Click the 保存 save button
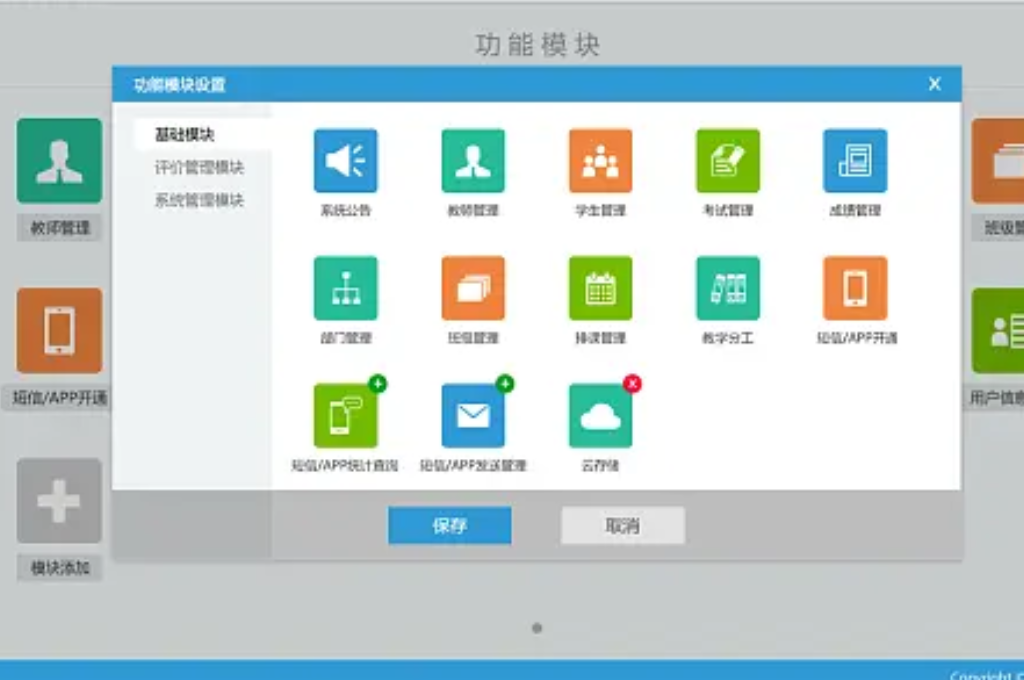 tap(449, 524)
